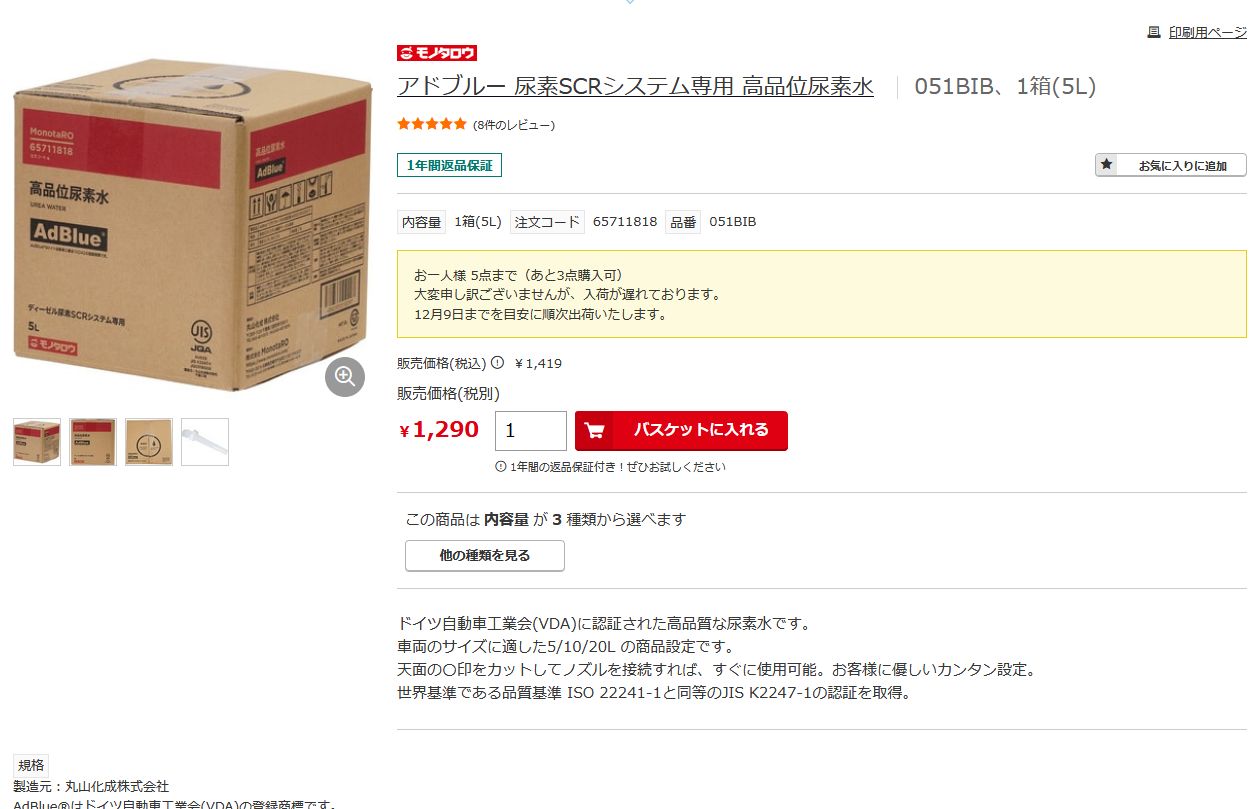Click the shopping cart icon in the red button
The width and height of the screenshot is (1253, 809).
point(594,430)
